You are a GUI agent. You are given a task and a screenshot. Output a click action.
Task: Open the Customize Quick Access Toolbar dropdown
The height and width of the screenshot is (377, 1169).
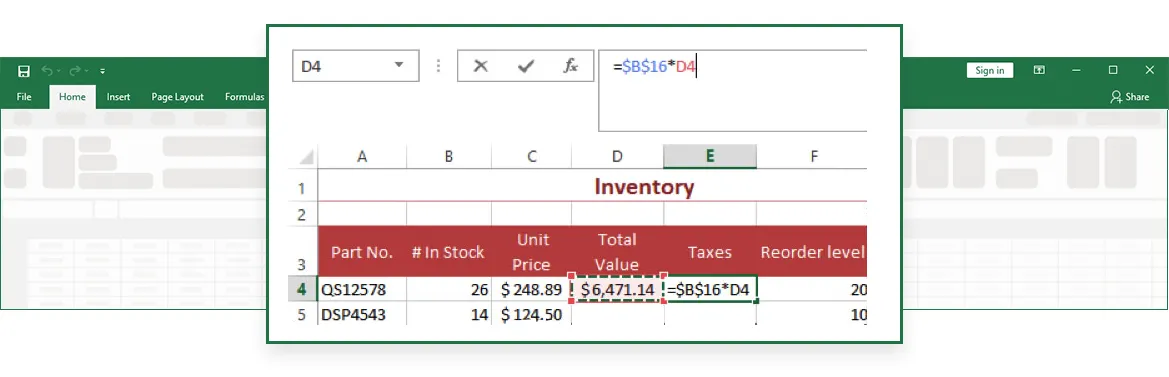pyautogui.click(x=102, y=72)
